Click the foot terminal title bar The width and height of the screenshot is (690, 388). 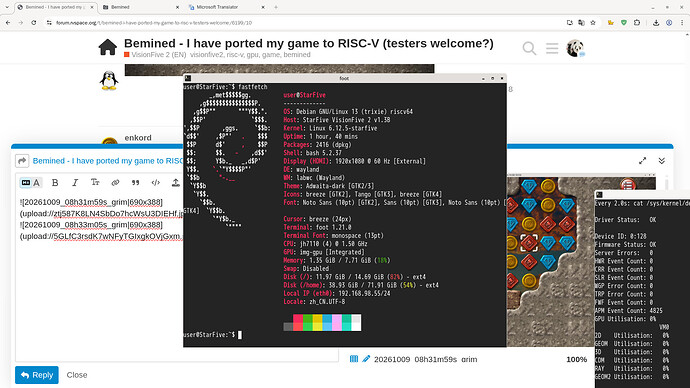tap(345, 78)
